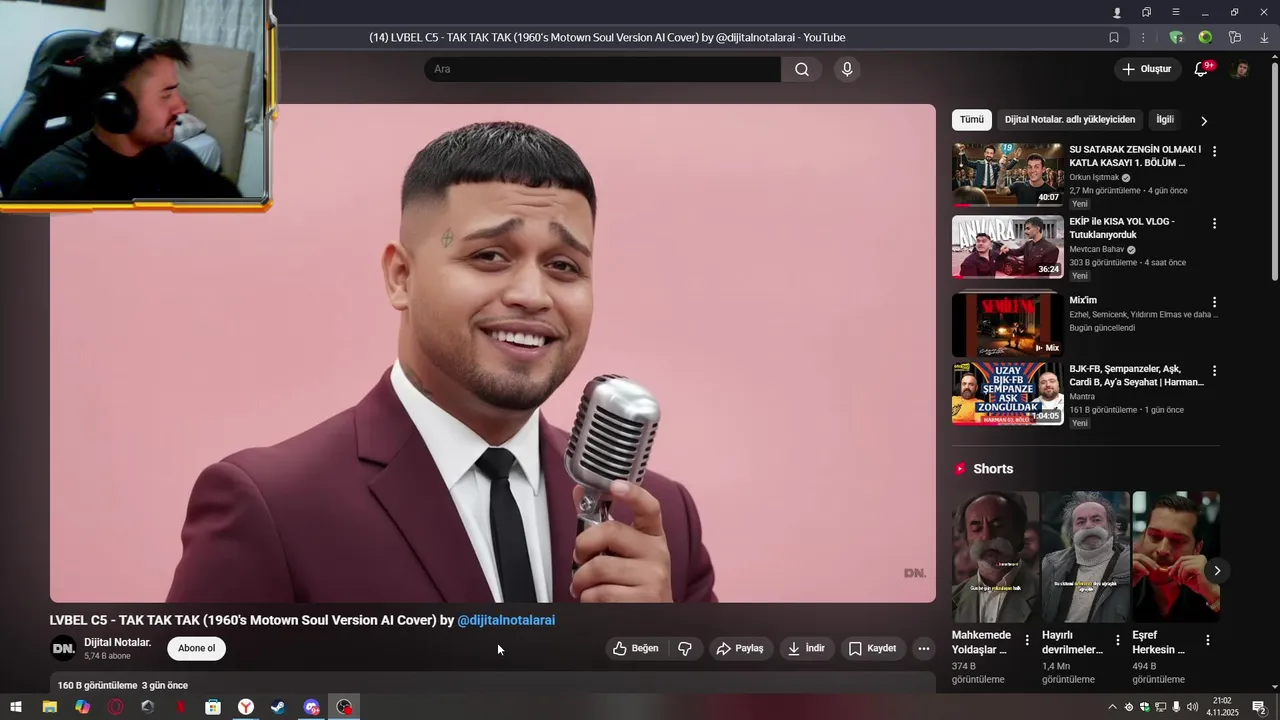Open Microsoft Store from taskbar
The image size is (1280, 720).
coord(213,707)
